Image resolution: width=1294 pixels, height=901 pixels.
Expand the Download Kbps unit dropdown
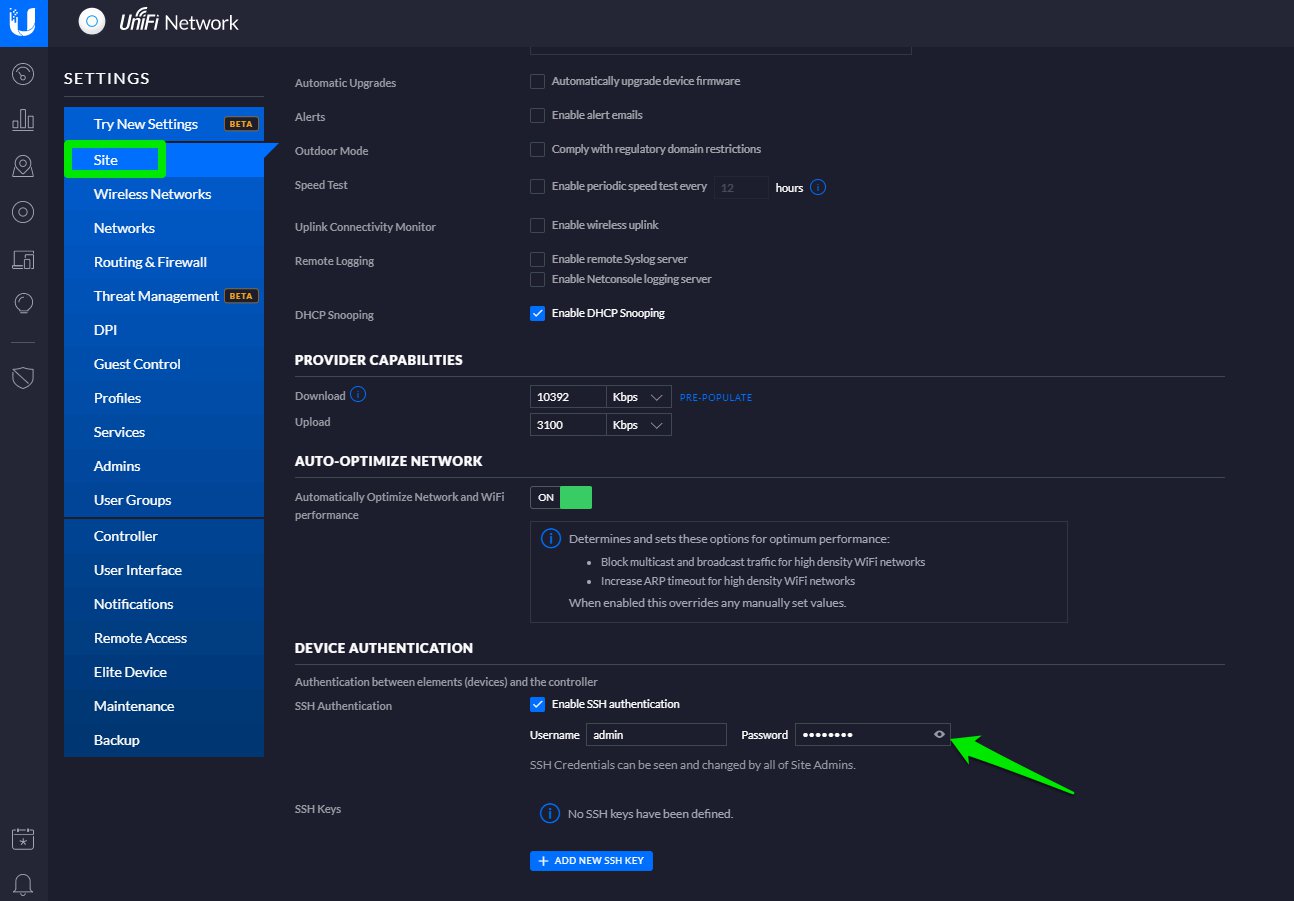click(639, 397)
